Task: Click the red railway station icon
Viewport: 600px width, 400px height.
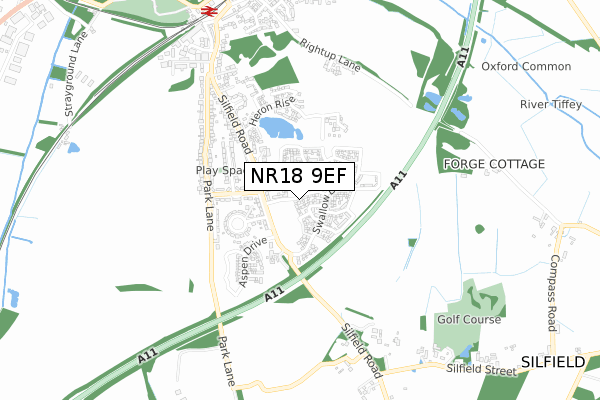Action: [209, 11]
